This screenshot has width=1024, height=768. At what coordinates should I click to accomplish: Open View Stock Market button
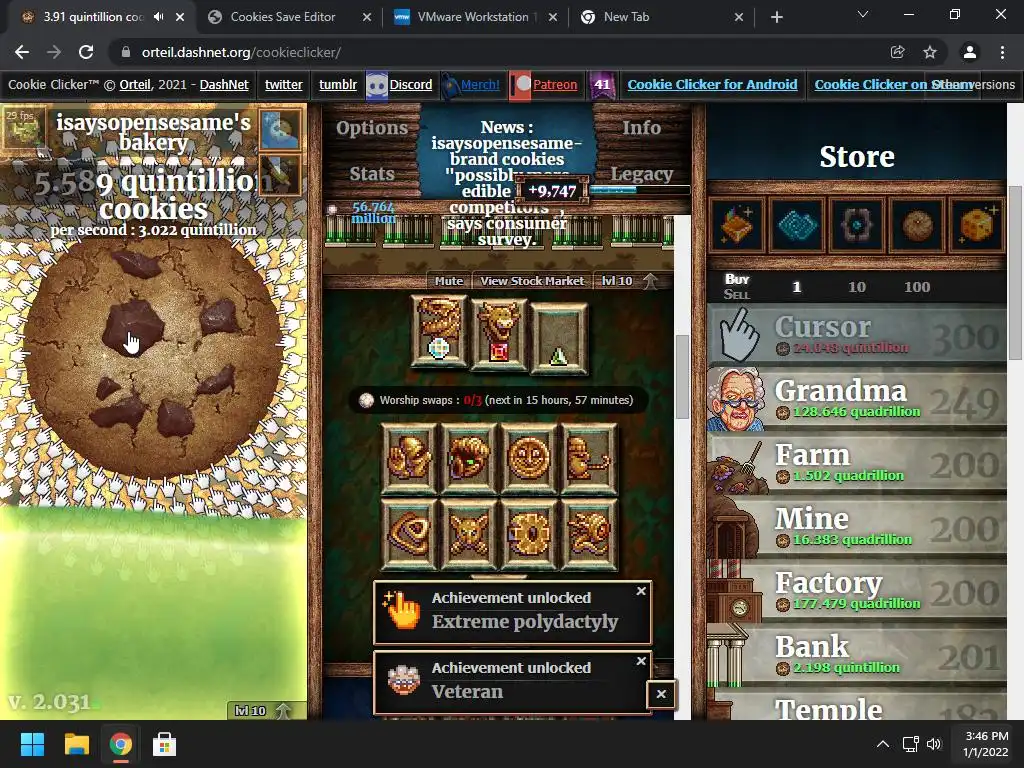(532, 281)
